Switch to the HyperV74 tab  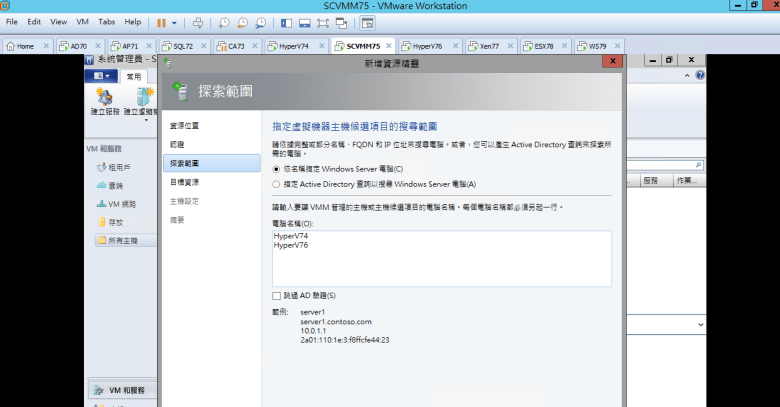[x=291, y=46]
